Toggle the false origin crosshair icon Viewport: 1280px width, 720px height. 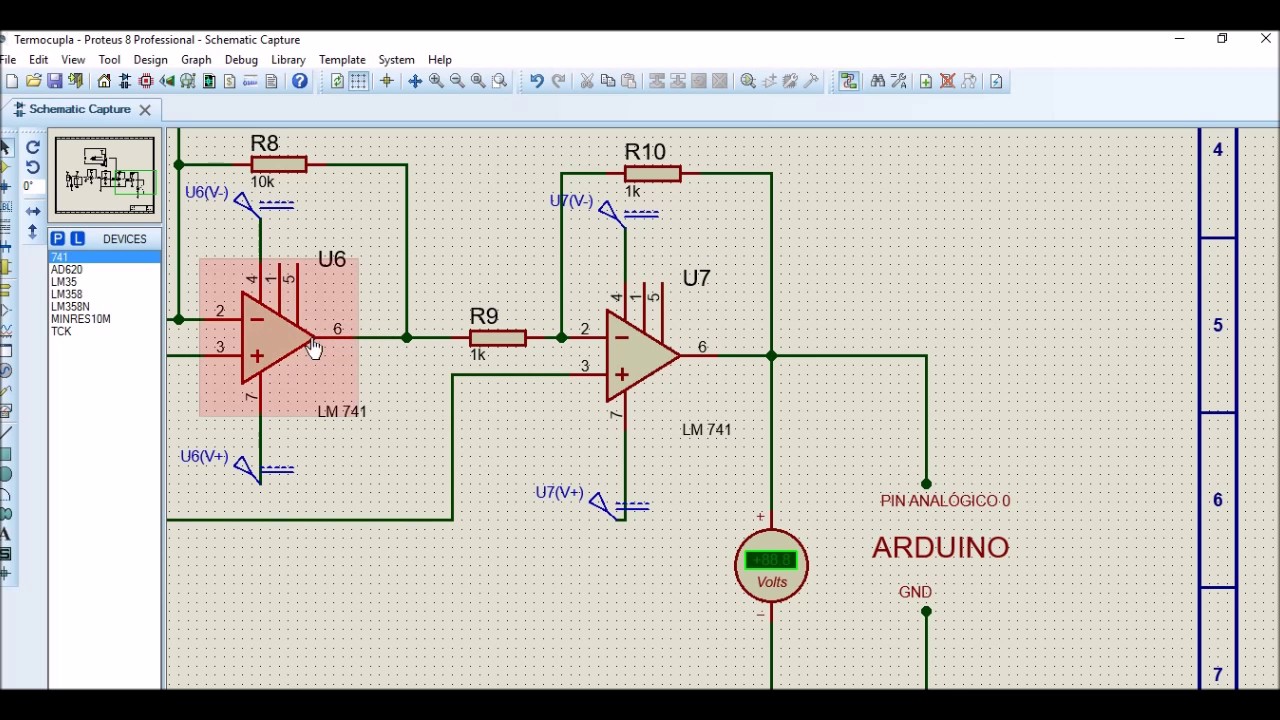386,81
